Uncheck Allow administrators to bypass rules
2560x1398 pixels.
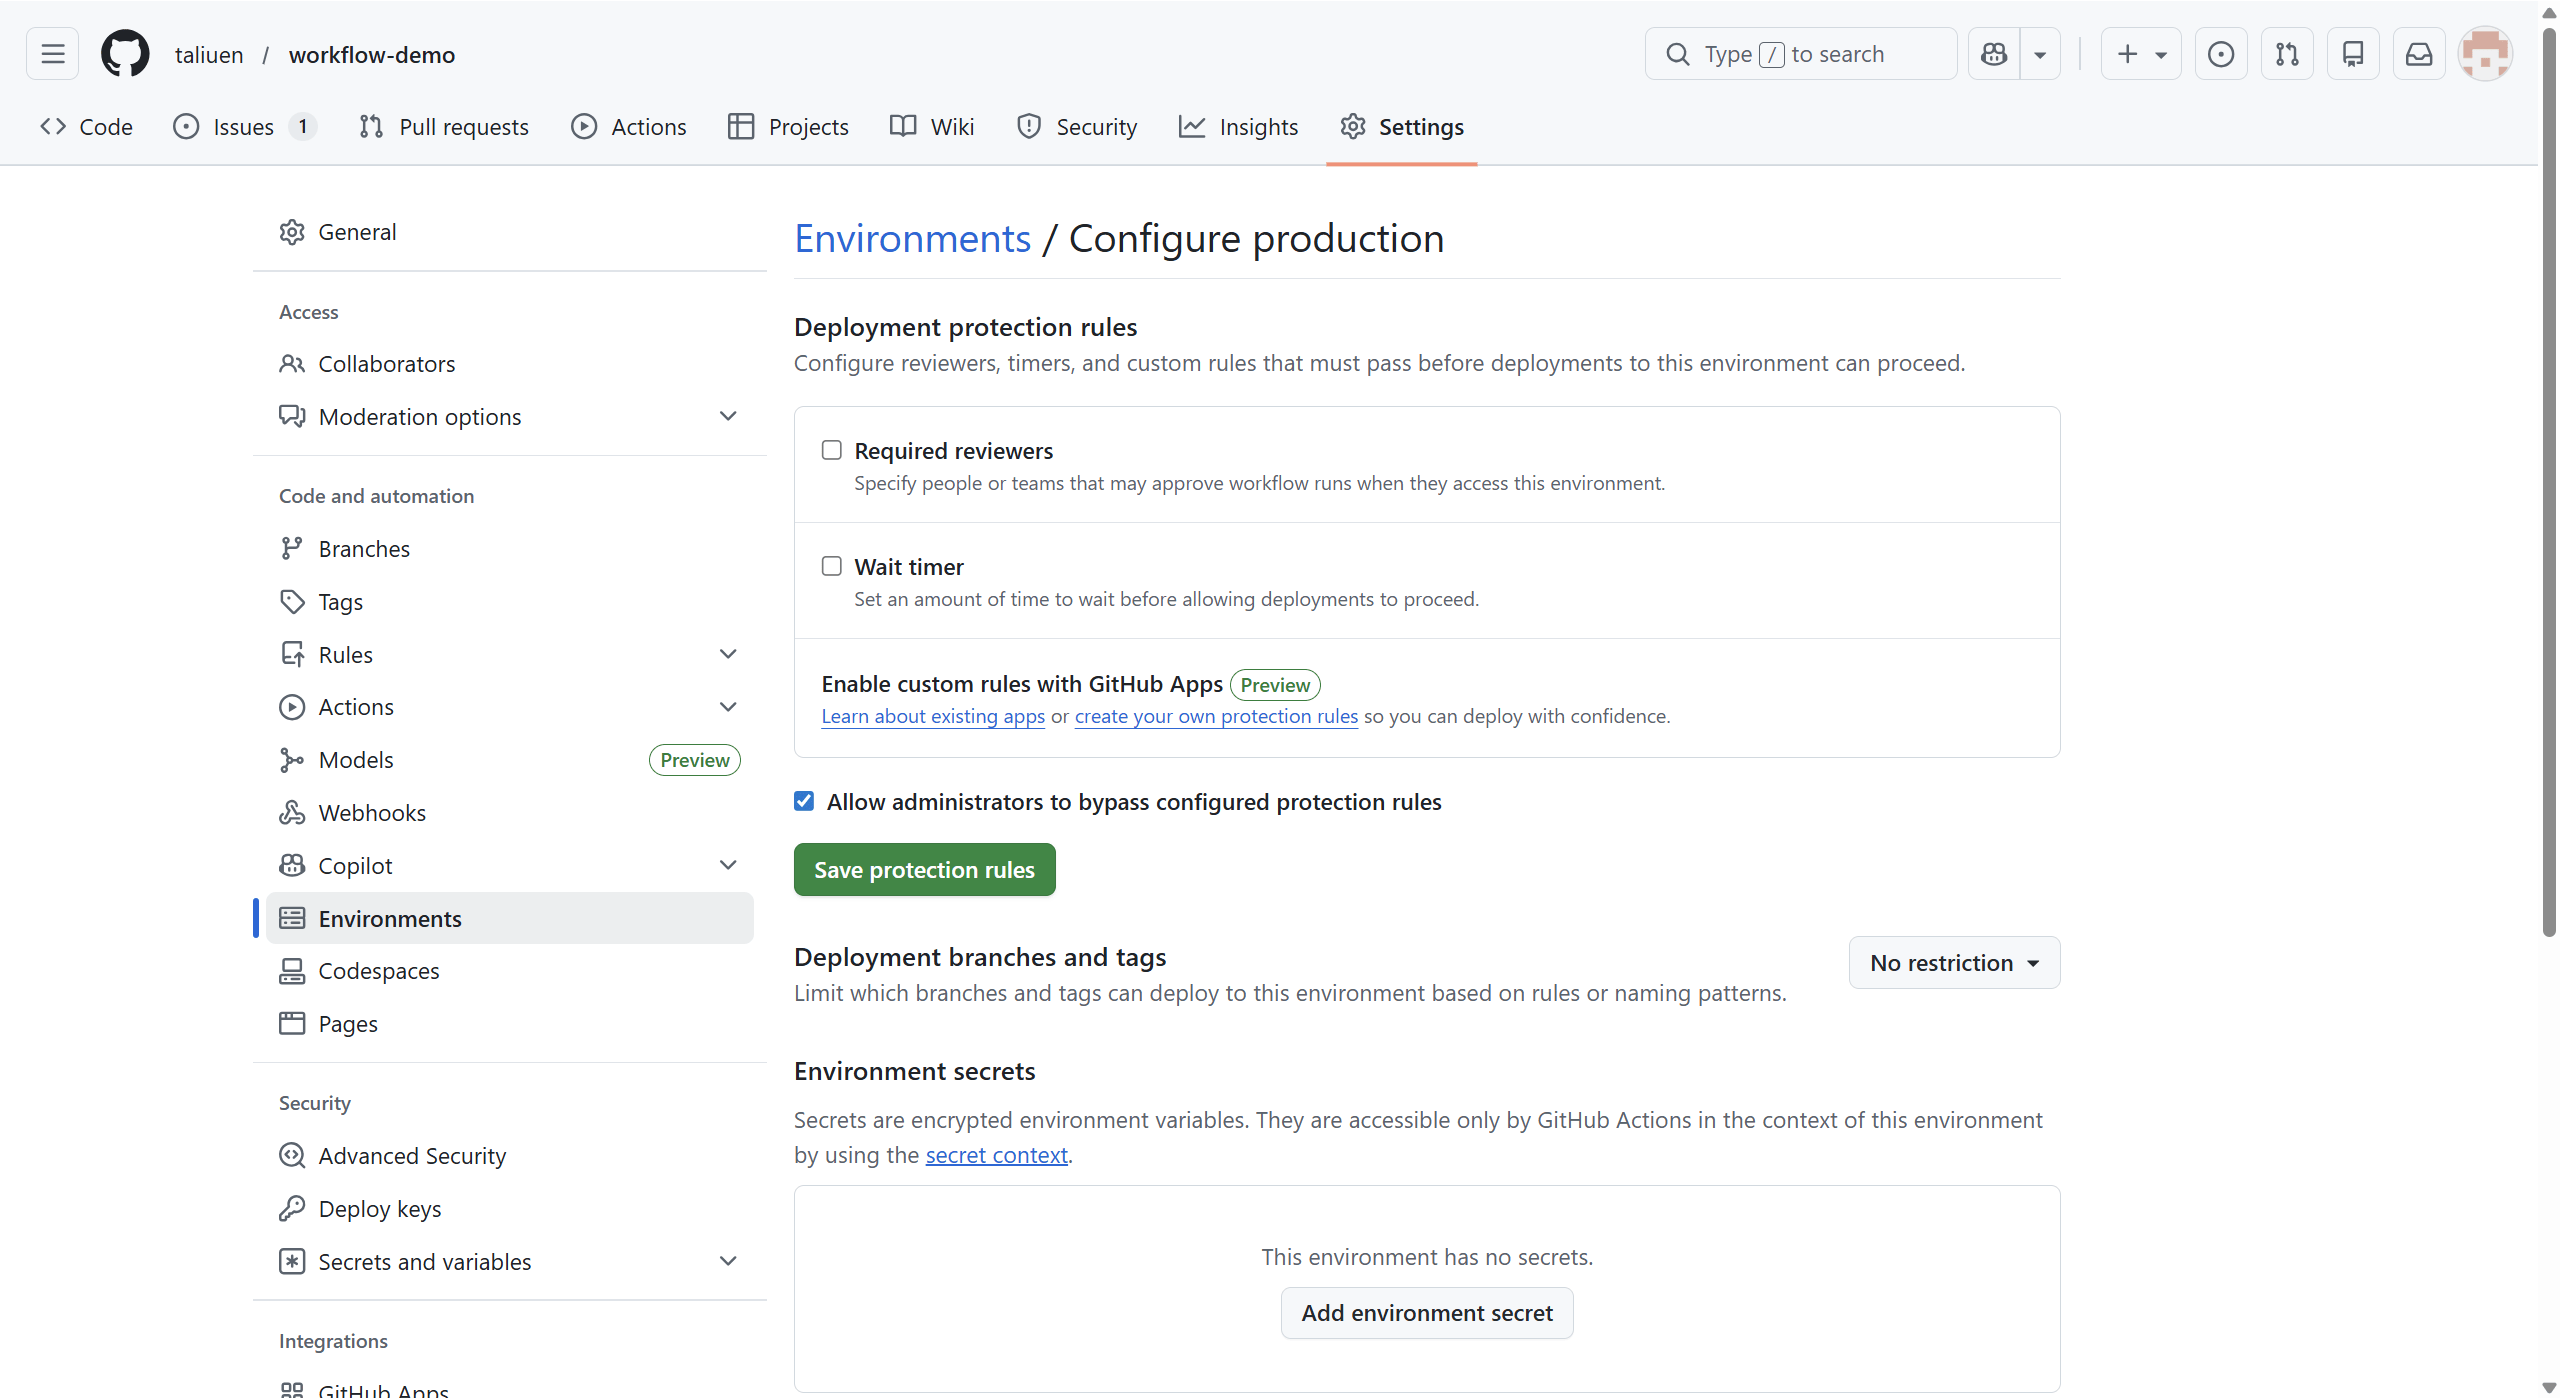coord(804,801)
